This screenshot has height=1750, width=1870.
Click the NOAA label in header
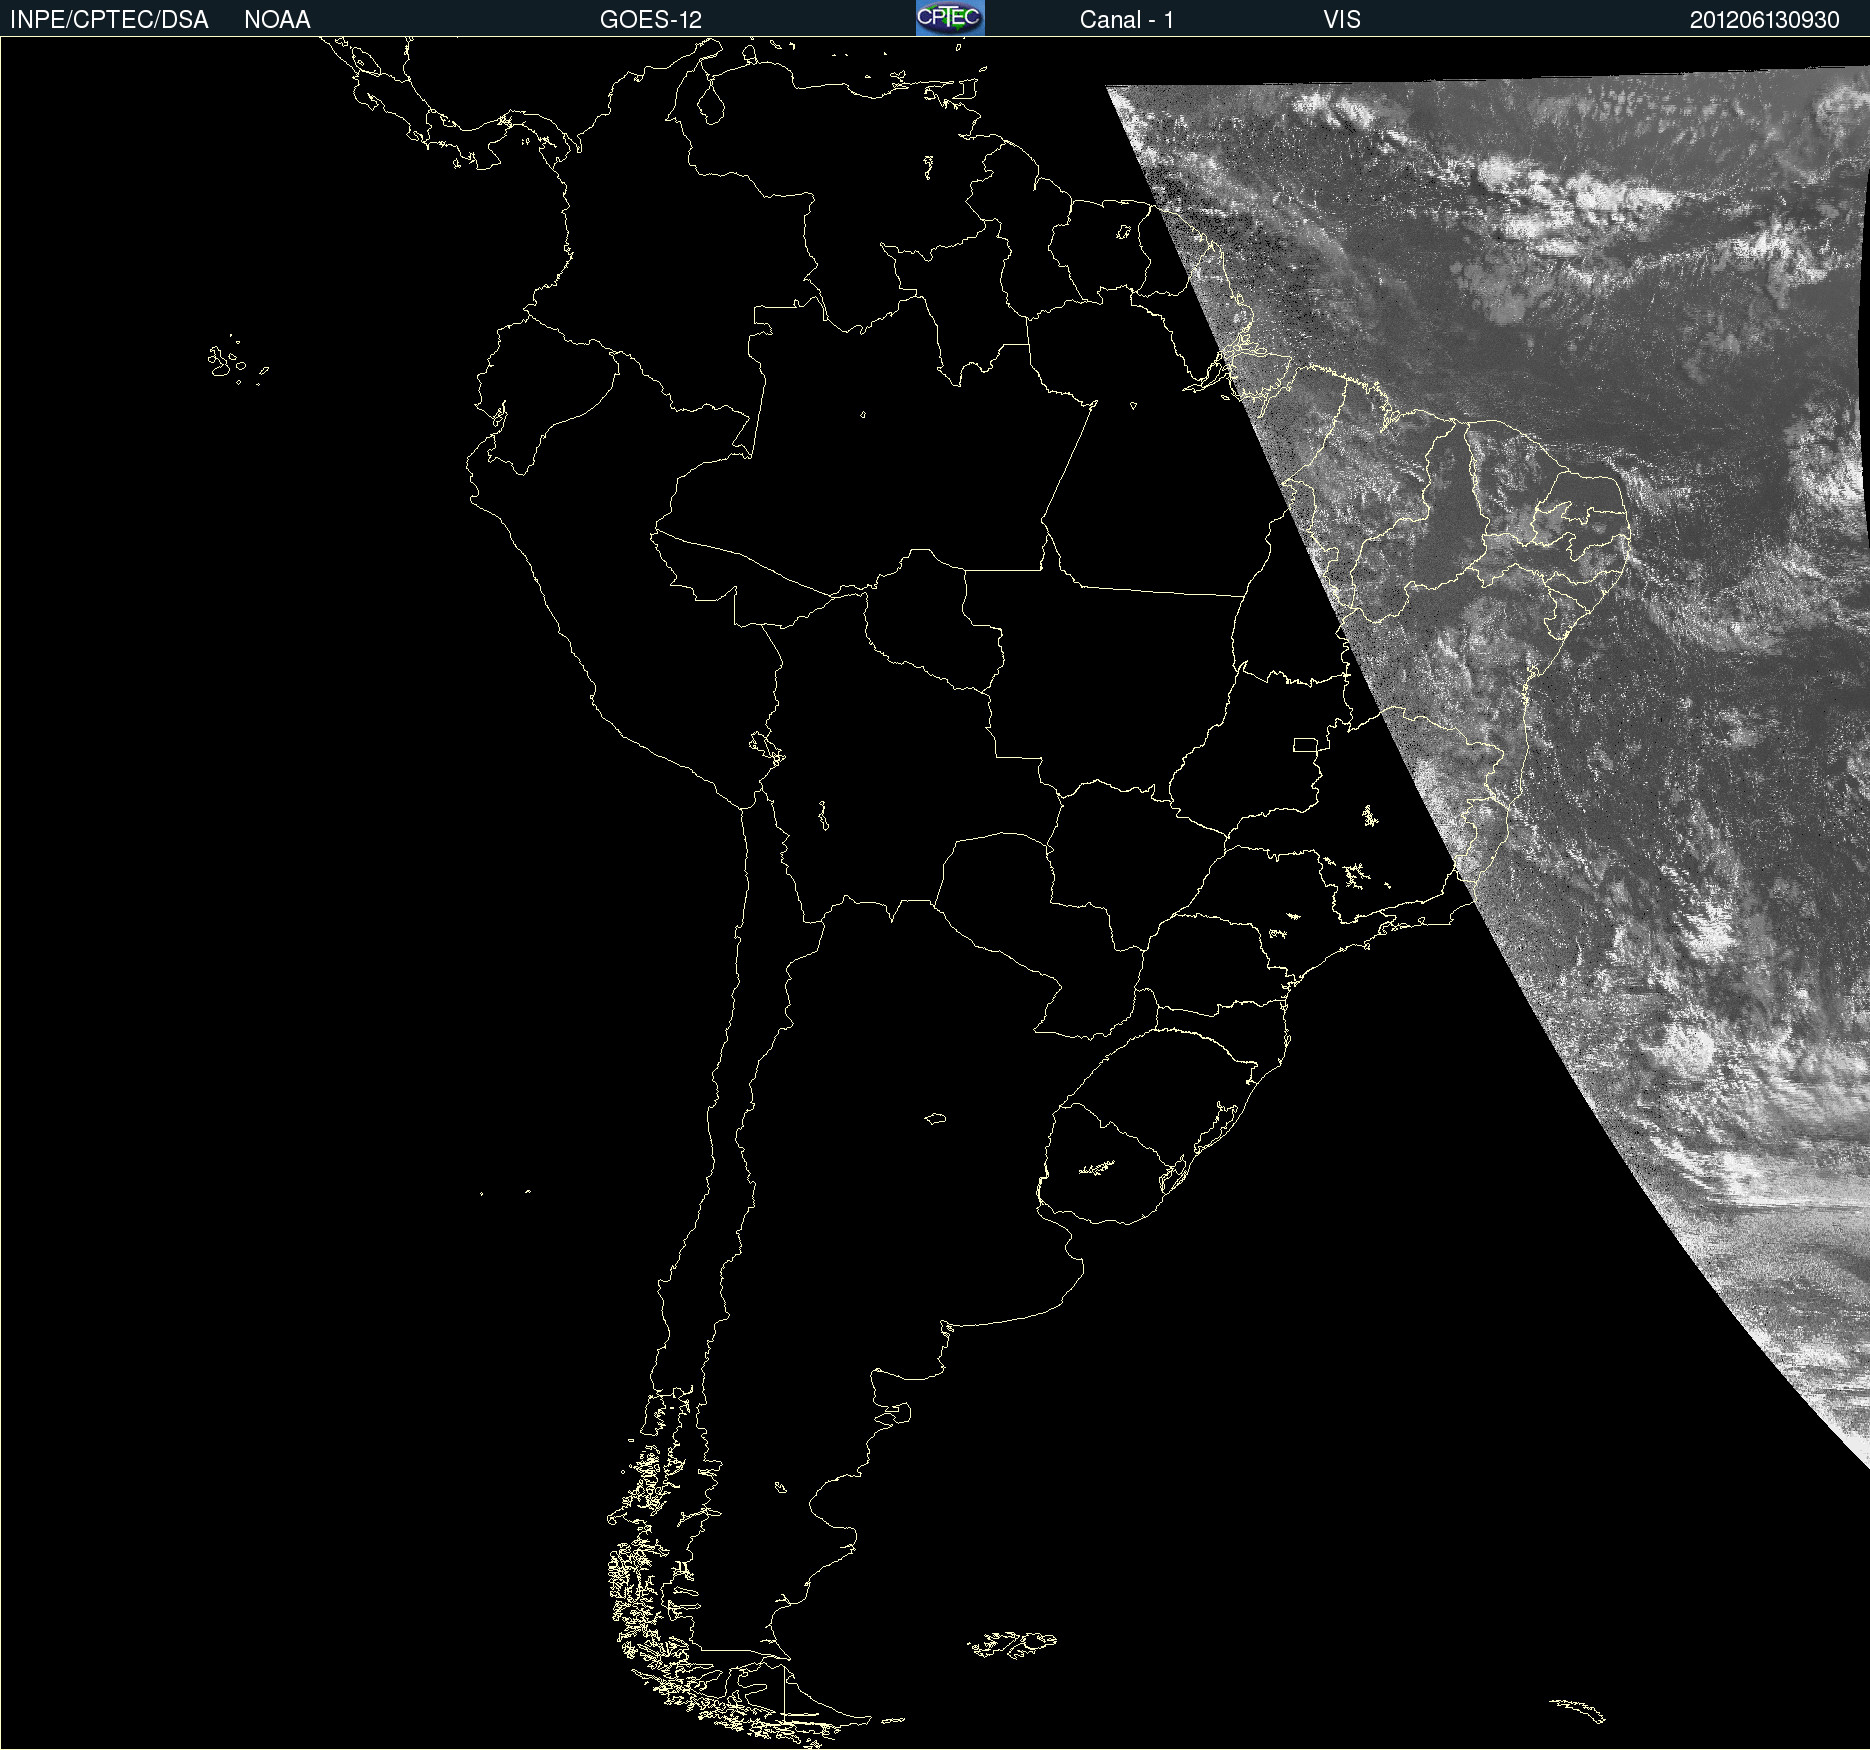tap(277, 20)
